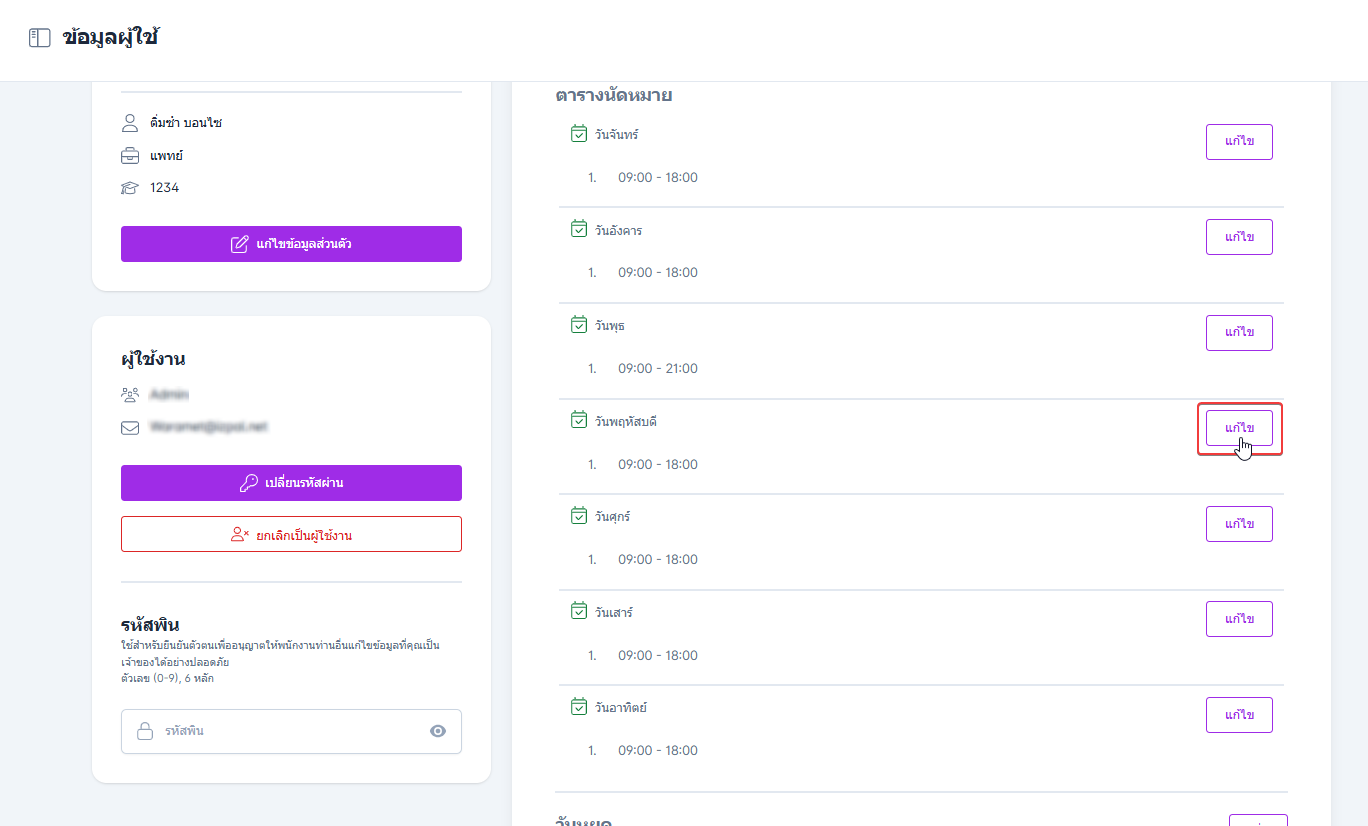Click the graduation cap icon beside 1234

tap(130, 188)
